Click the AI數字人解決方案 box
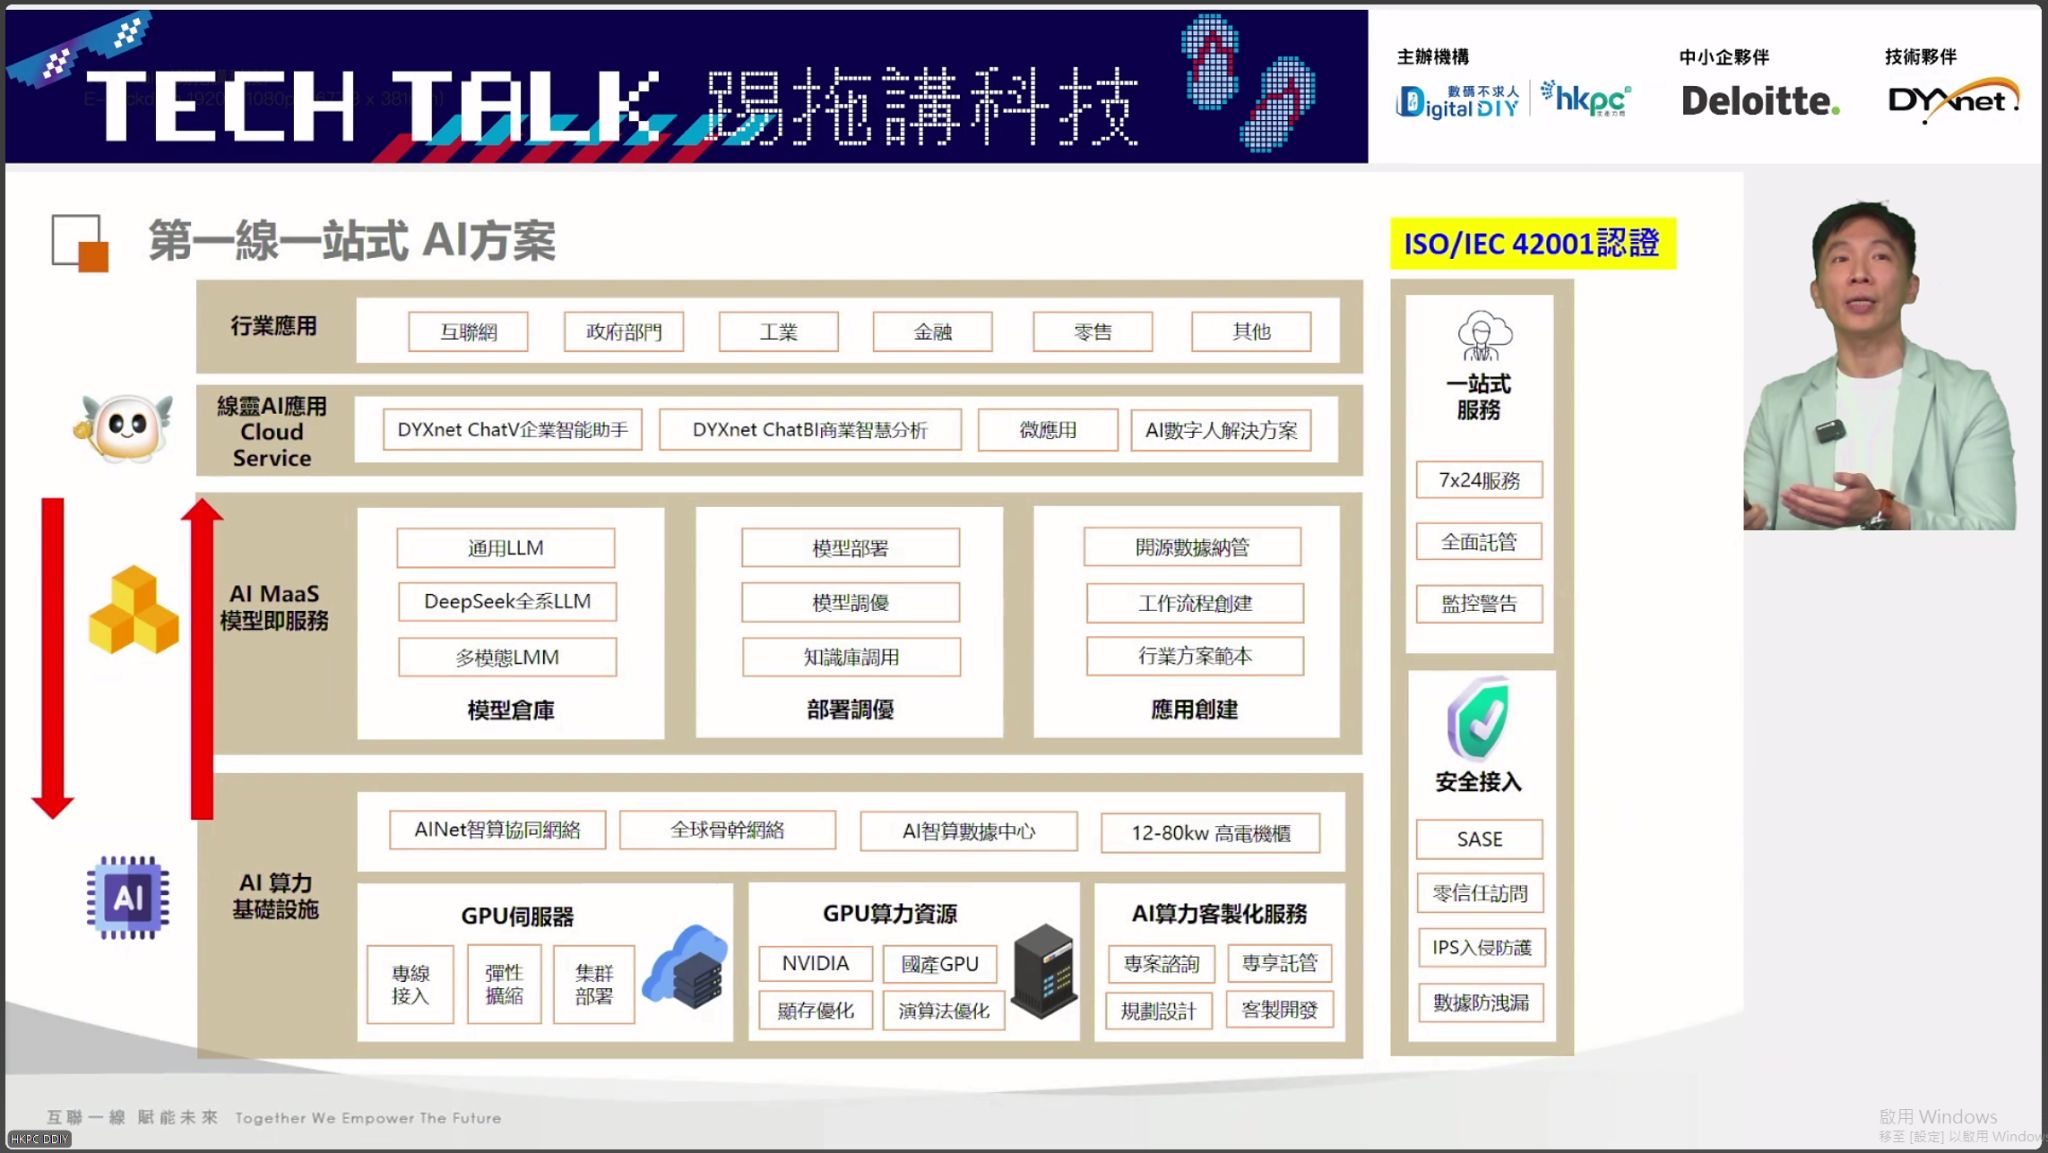Screen dimensions: 2048x1153 point(1221,430)
